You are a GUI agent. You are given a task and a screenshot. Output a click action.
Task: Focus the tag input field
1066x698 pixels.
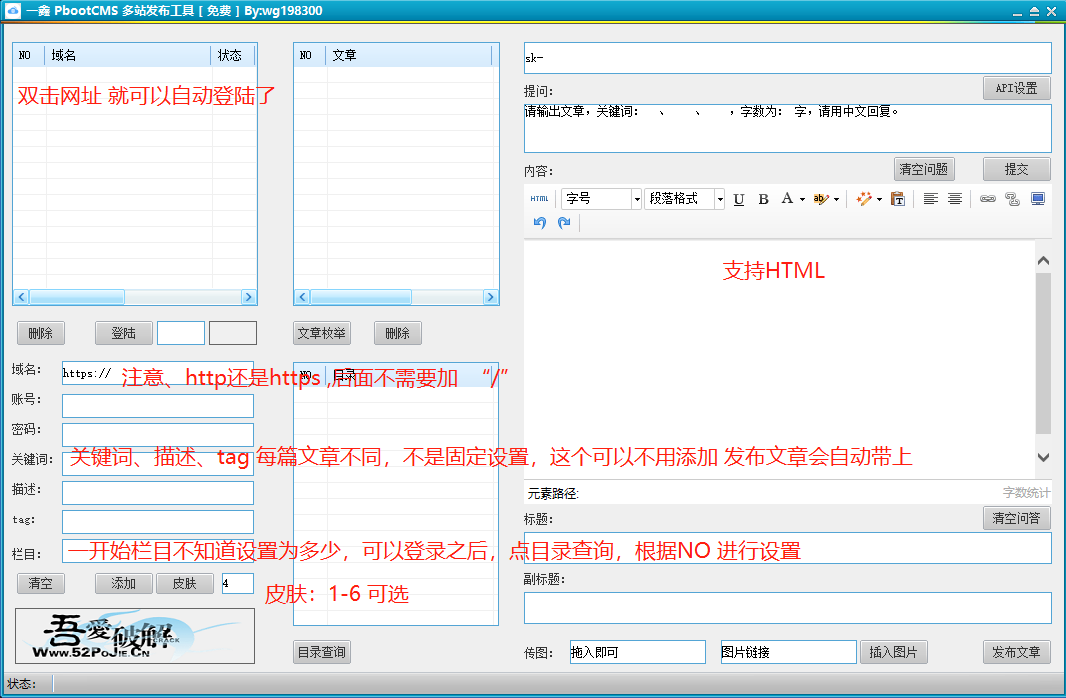pyautogui.click(x=158, y=522)
